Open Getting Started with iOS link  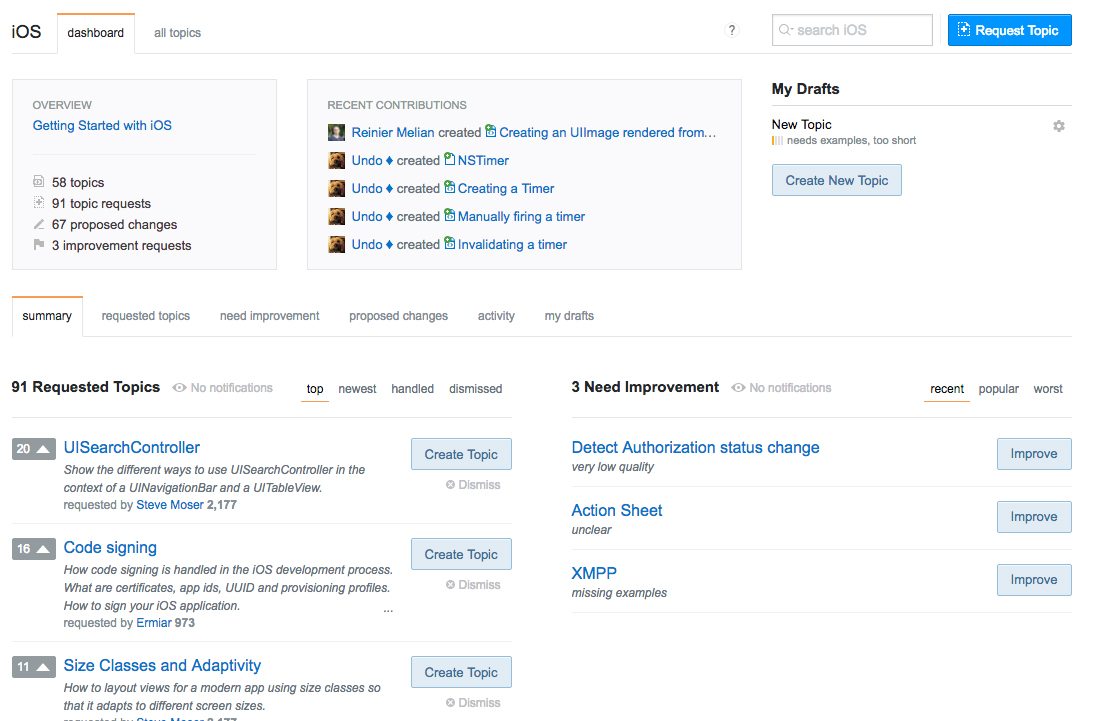102,126
